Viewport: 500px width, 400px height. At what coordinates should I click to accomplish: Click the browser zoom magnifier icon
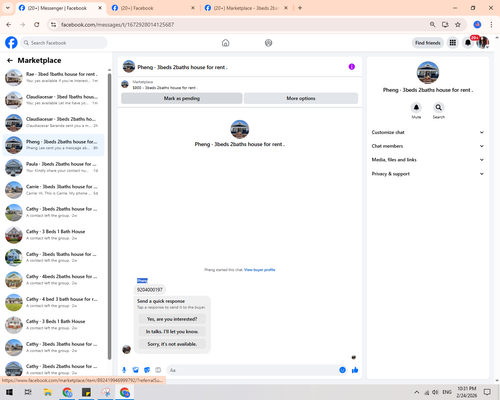click(x=432, y=24)
